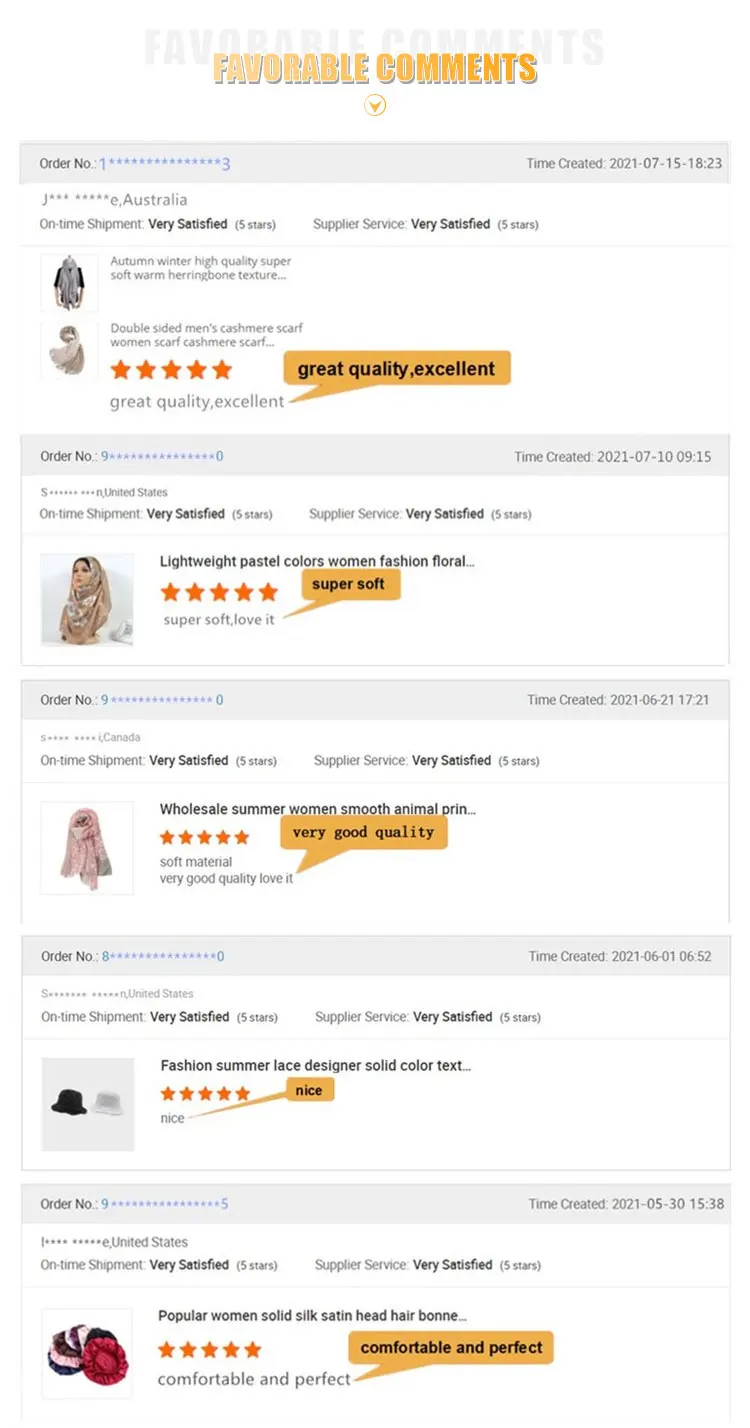Open the order number starting with 8
This screenshot has width=750, height=1428.
pyautogui.click(x=163, y=957)
